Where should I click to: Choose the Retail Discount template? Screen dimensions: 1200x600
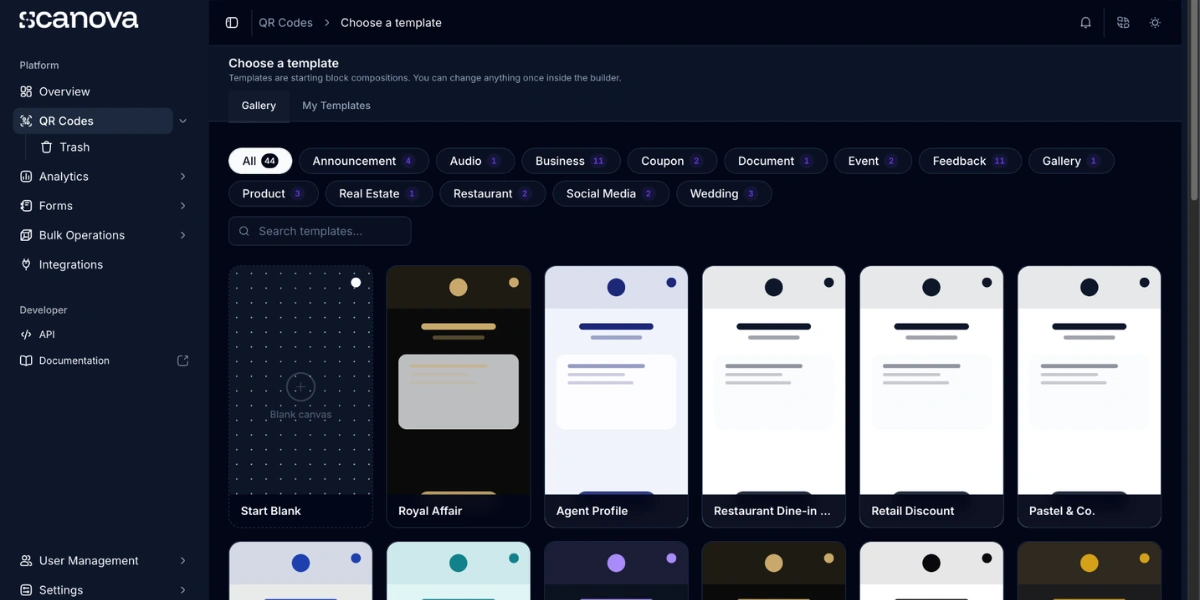pyautogui.click(x=931, y=397)
